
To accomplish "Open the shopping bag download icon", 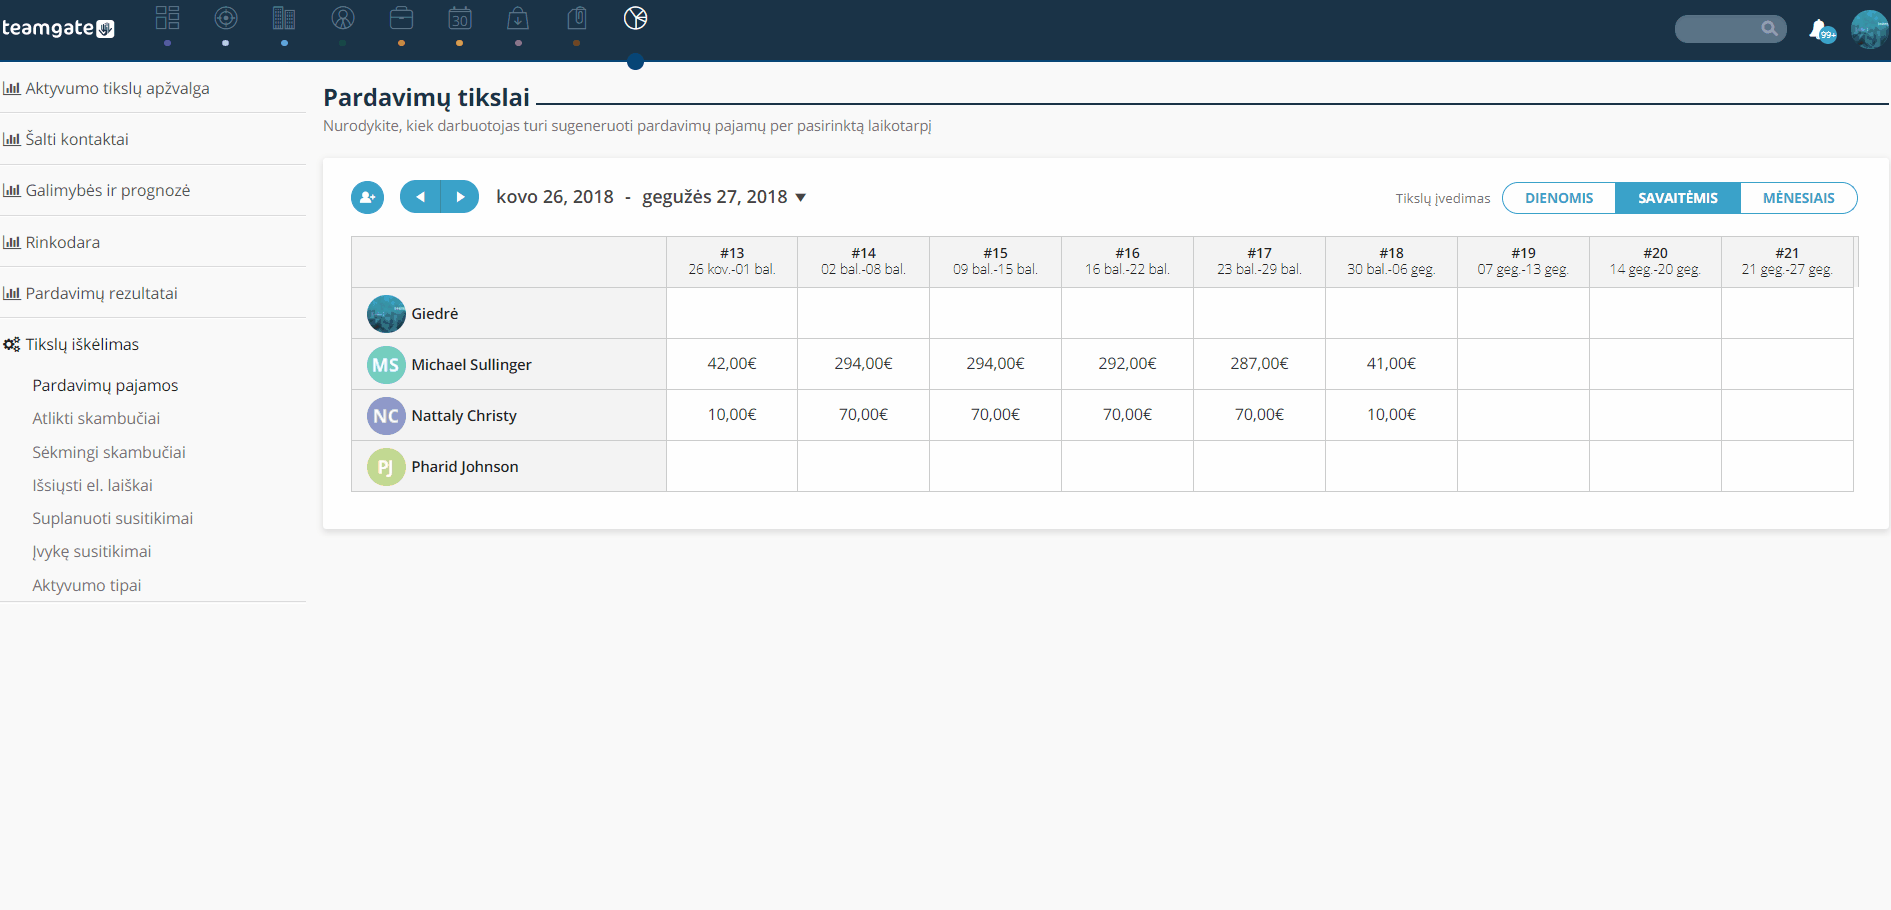I will pos(518,18).
